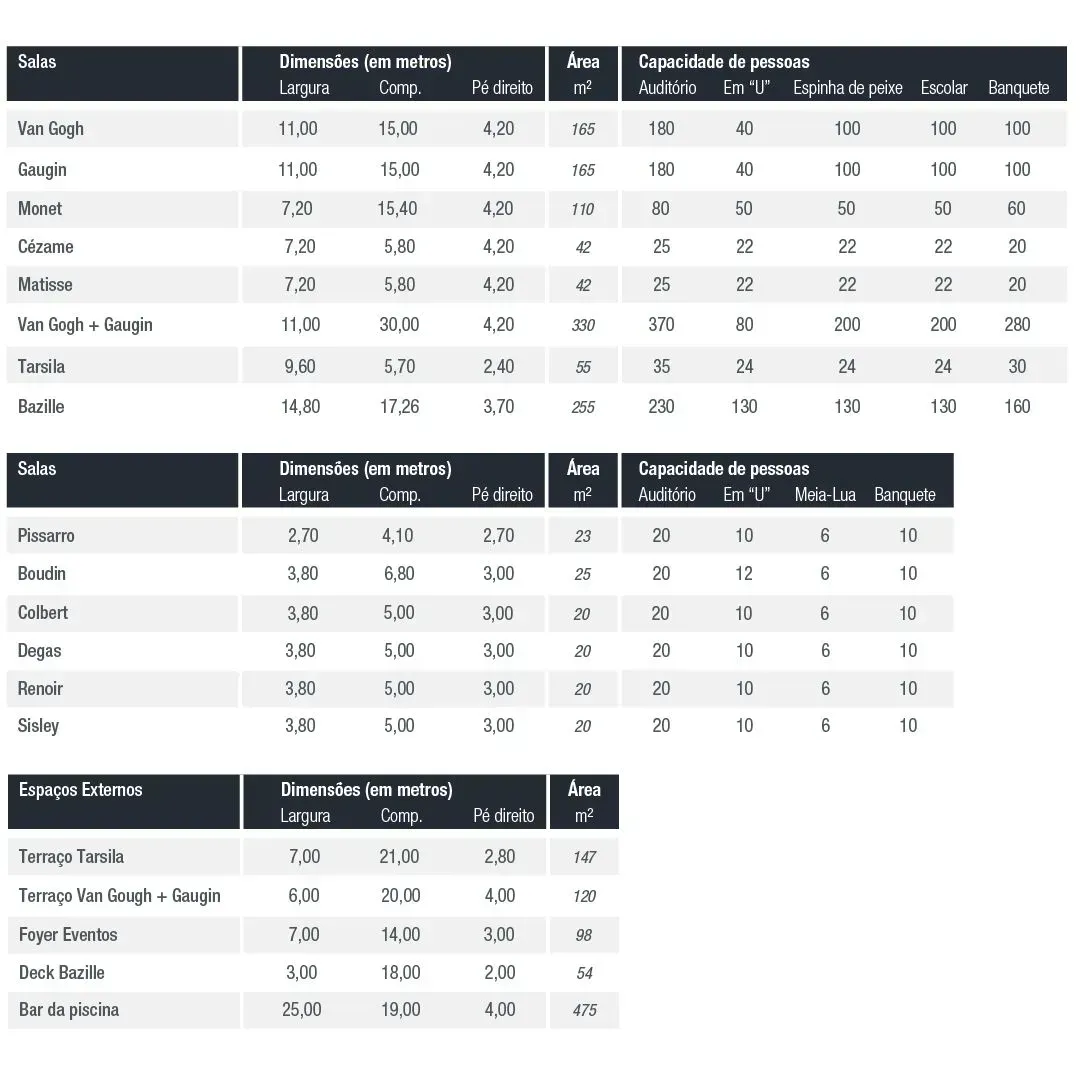Click the Bazille room name

click(x=41, y=406)
